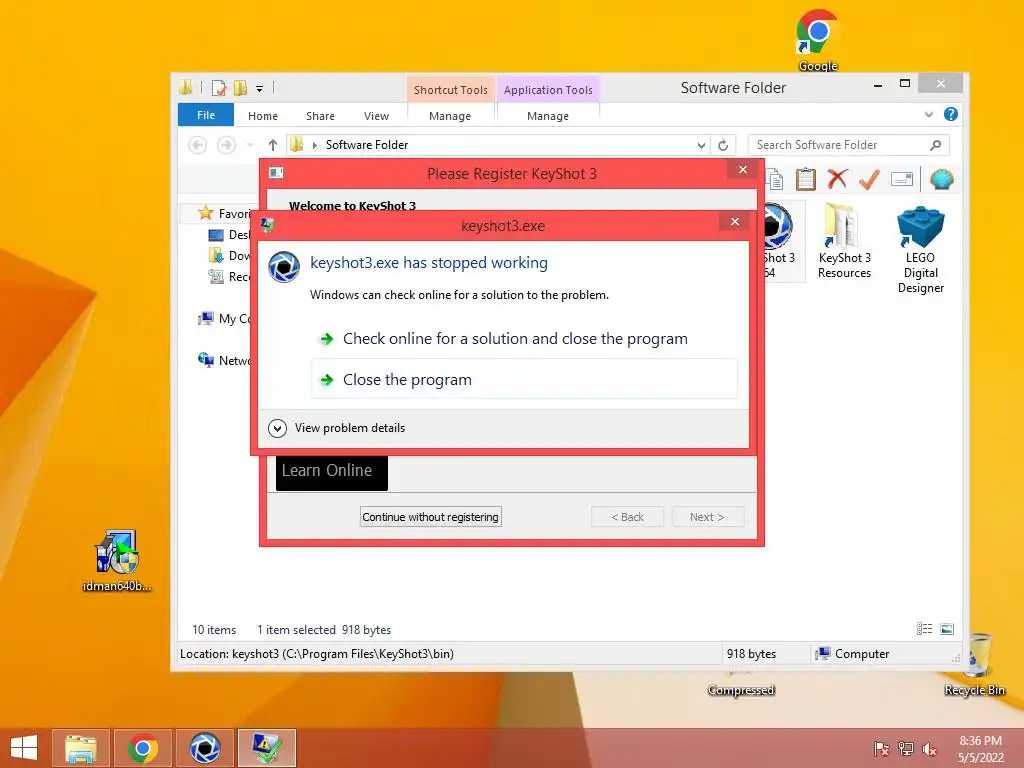Open Manage tab under Shortcut Tools
The height and width of the screenshot is (768, 1024).
pos(450,116)
